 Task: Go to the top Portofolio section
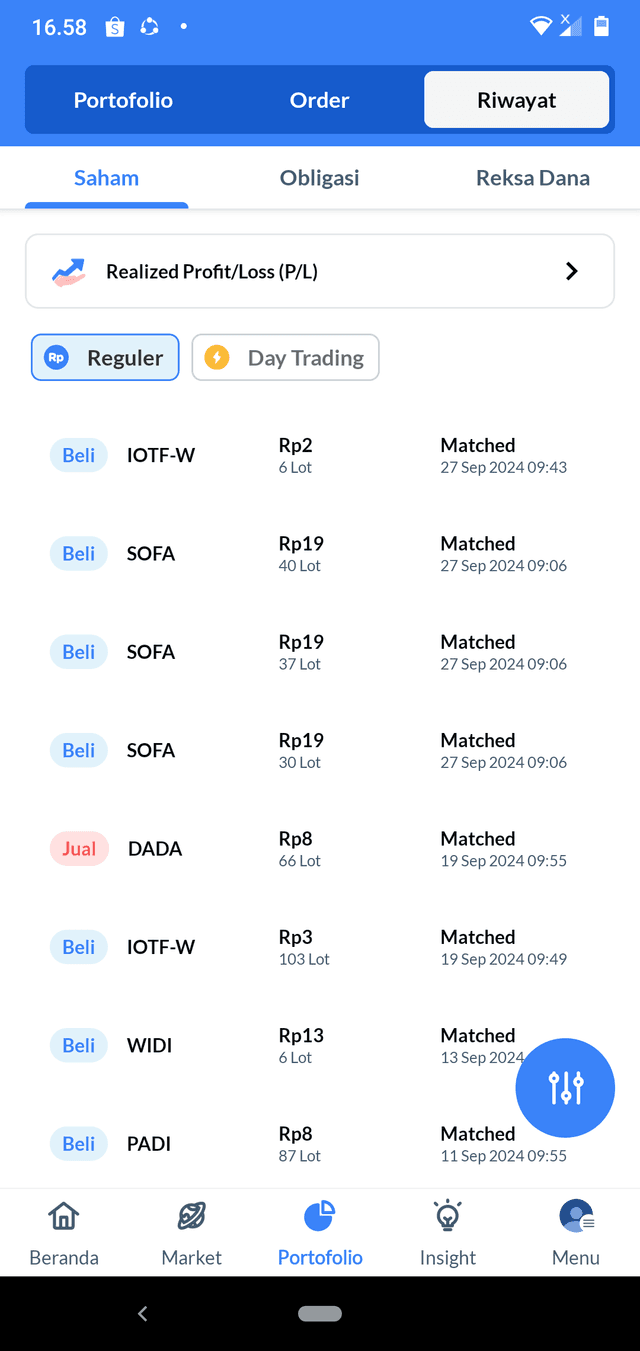tap(123, 100)
